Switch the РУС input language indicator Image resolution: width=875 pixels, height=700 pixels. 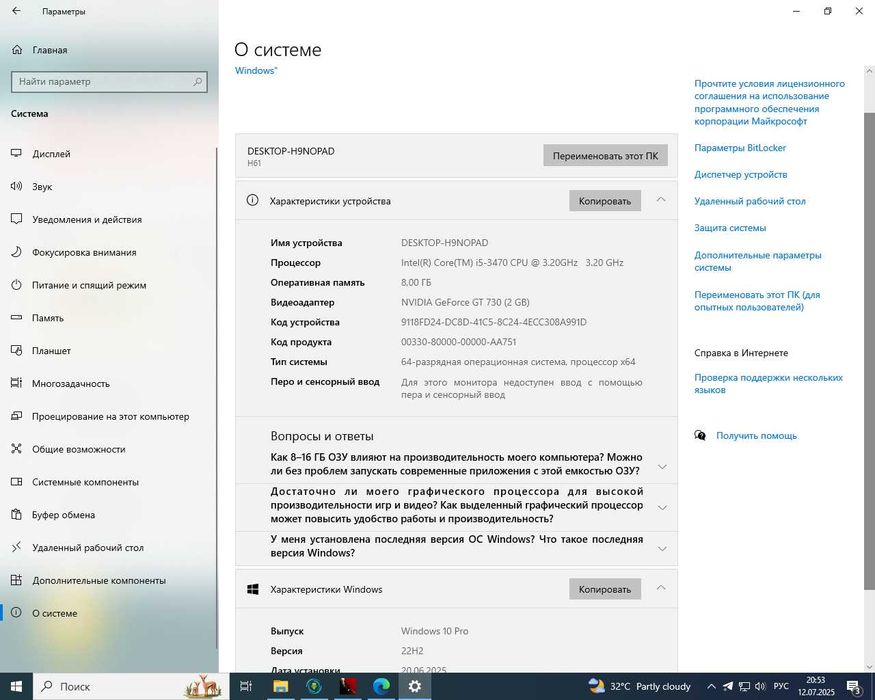pyautogui.click(x=781, y=686)
